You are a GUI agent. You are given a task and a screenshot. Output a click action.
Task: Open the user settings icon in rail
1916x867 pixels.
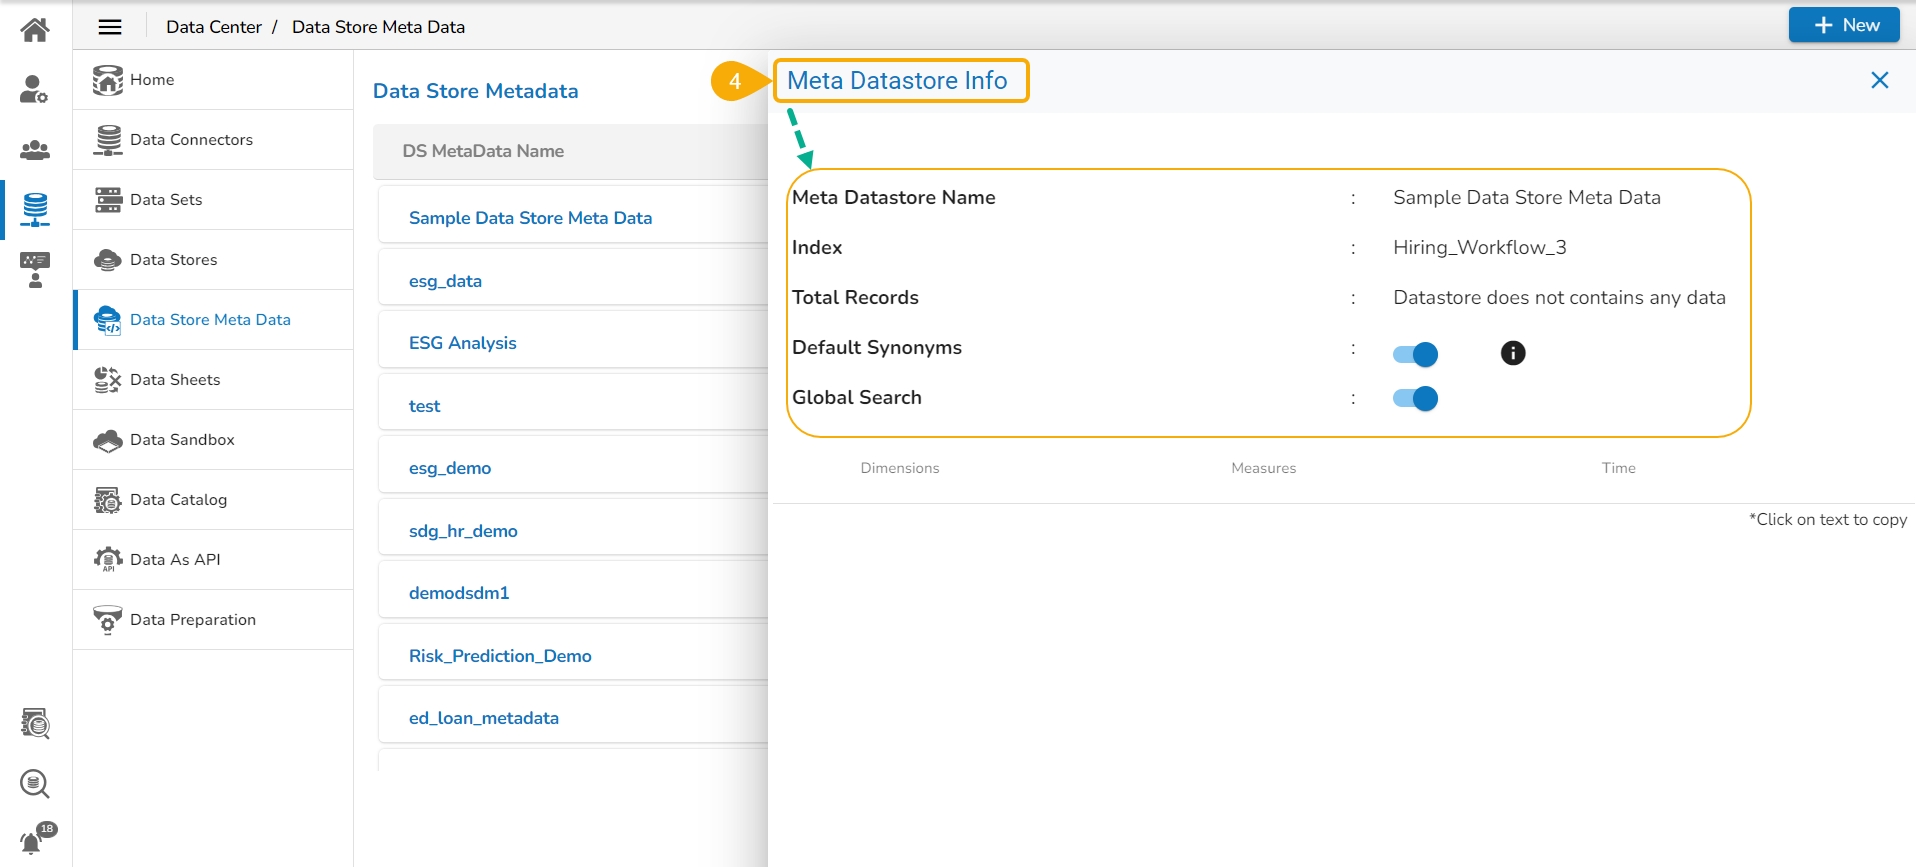click(x=35, y=90)
